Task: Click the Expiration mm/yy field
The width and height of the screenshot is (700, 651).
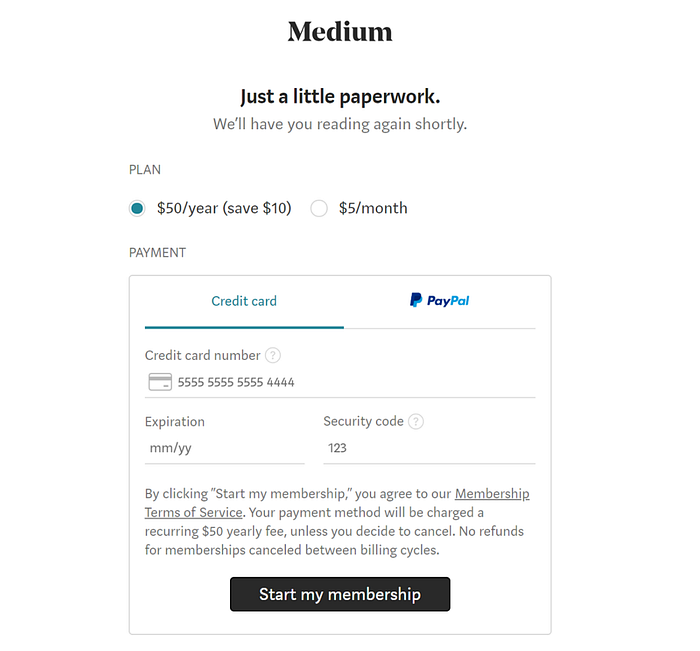Action: pyautogui.click(x=224, y=448)
